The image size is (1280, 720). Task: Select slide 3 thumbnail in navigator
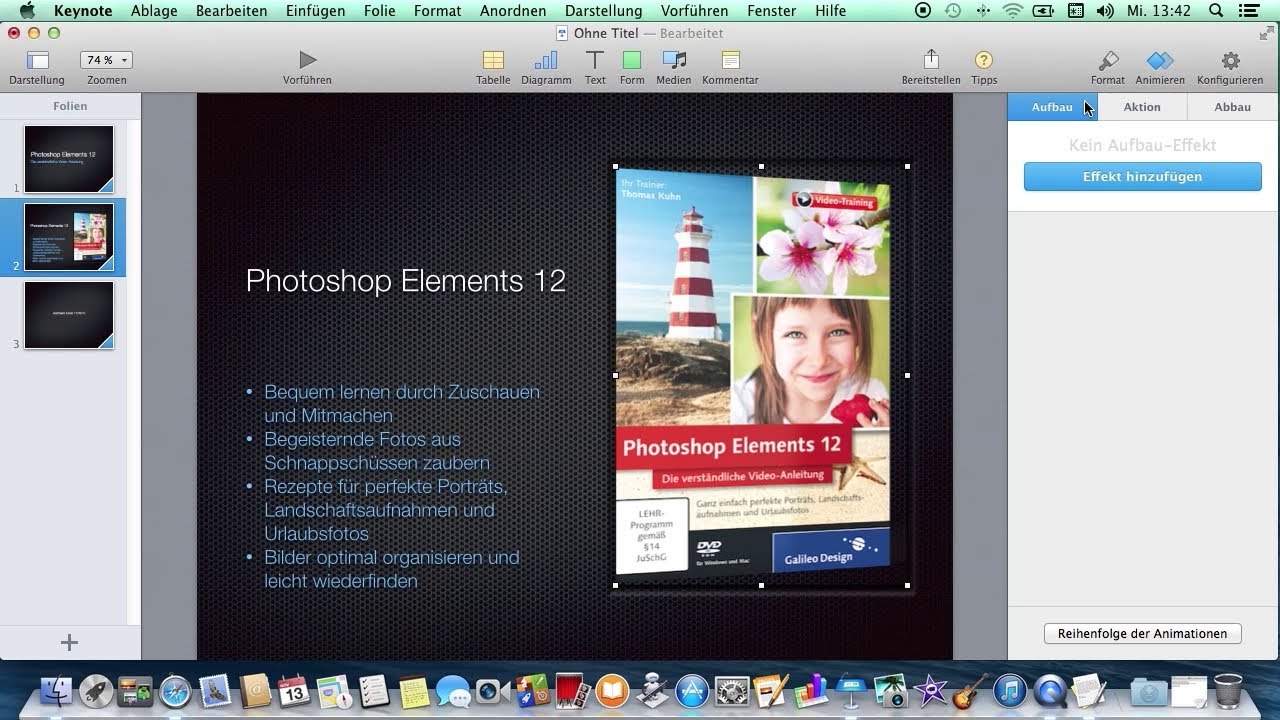pyautogui.click(x=69, y=315)
